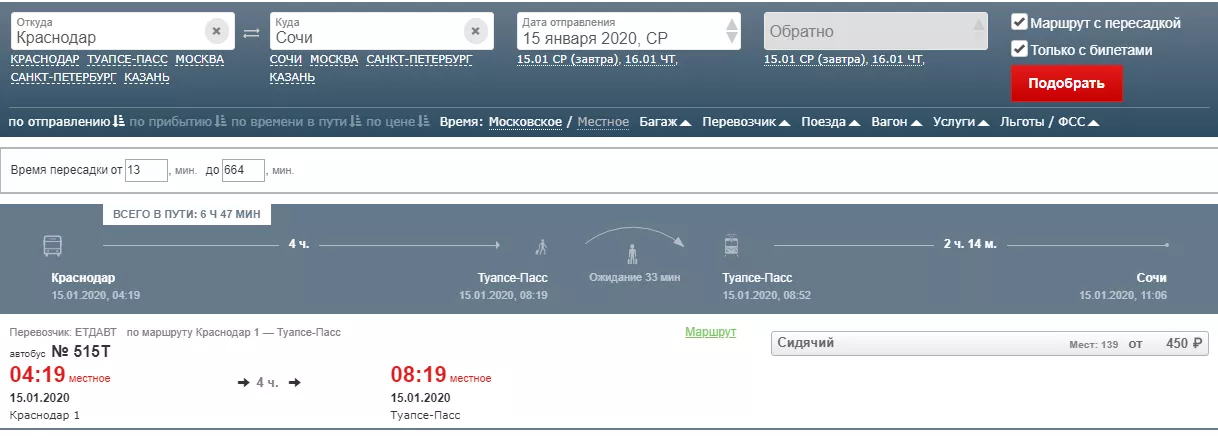Expand the Багаж filter
This screenshot has height=436, width=1218.
(665, 122)
